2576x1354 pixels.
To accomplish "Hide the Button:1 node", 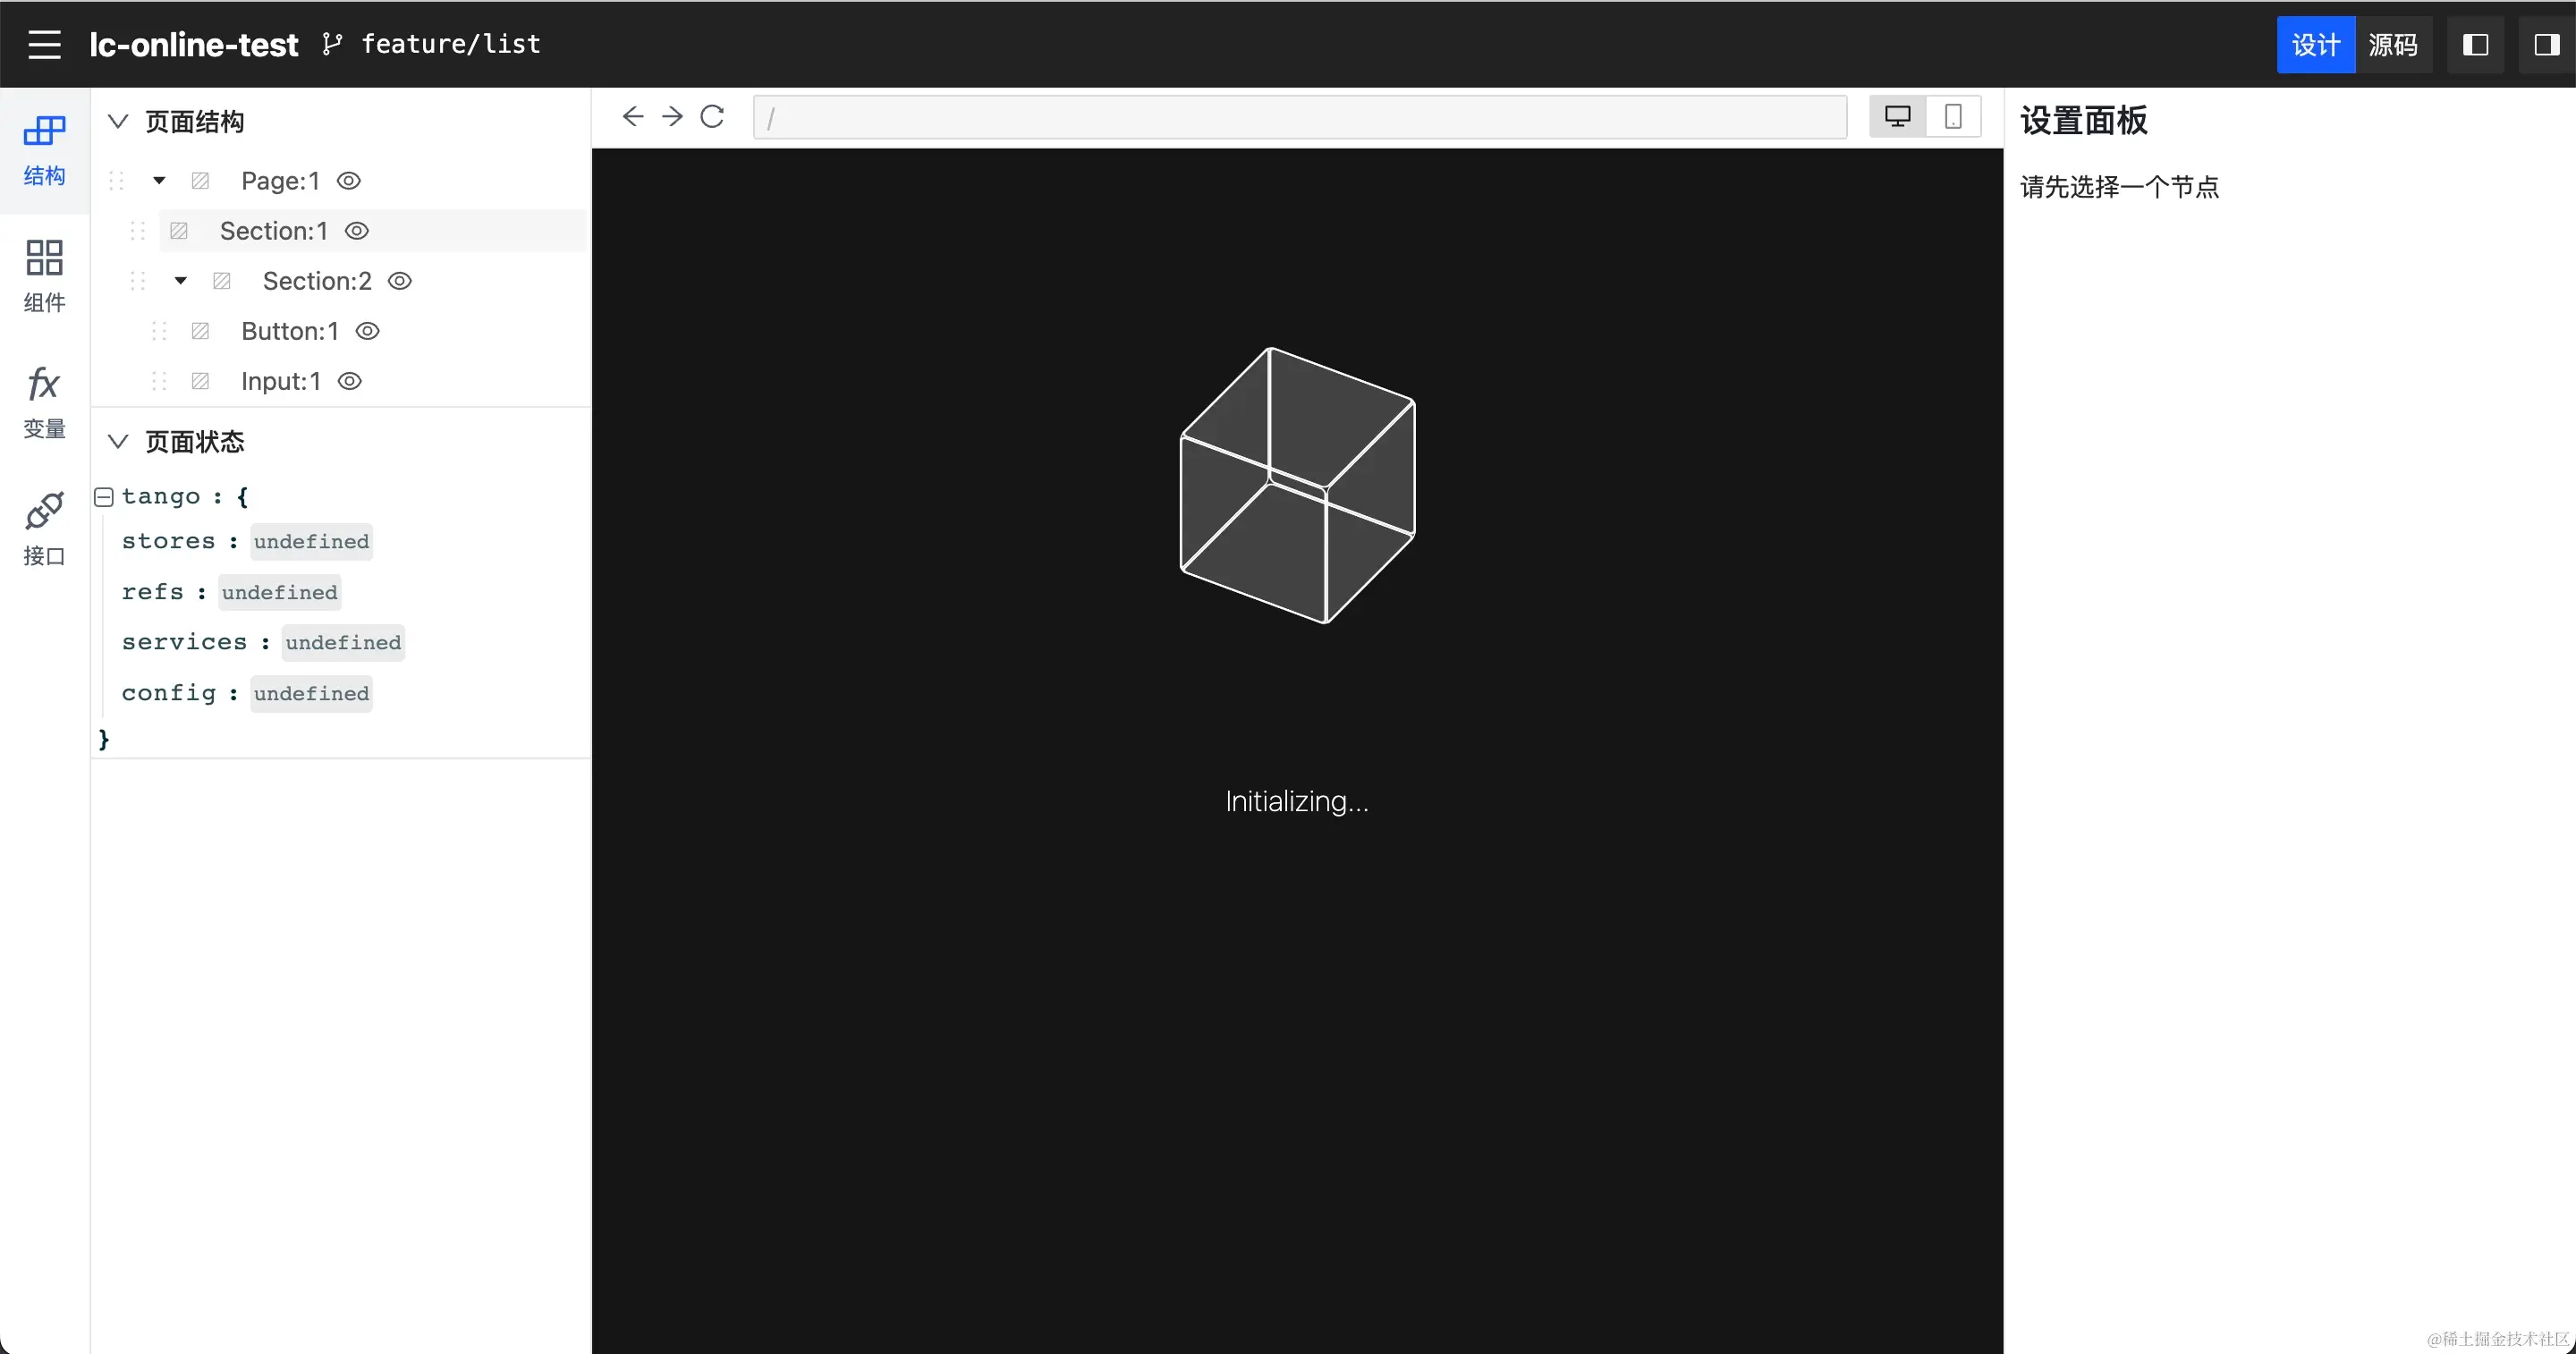I will coord(368,331).
